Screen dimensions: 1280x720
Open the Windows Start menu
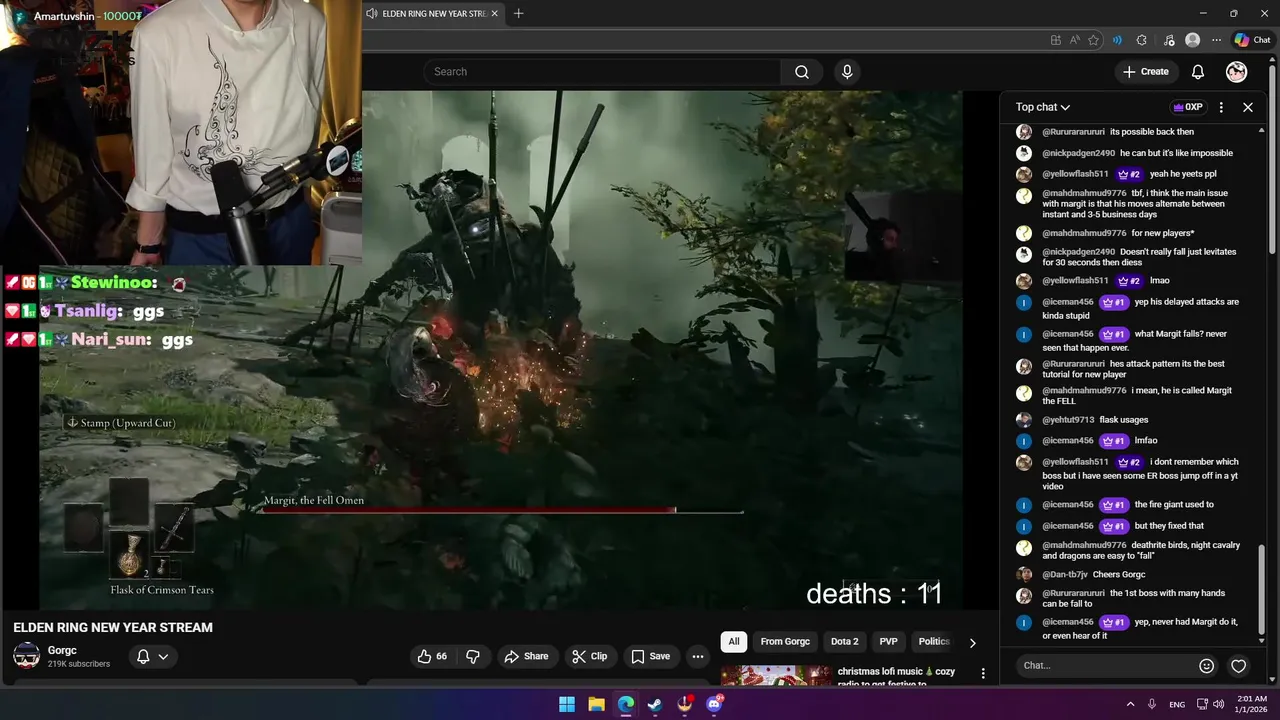(566, 704)
